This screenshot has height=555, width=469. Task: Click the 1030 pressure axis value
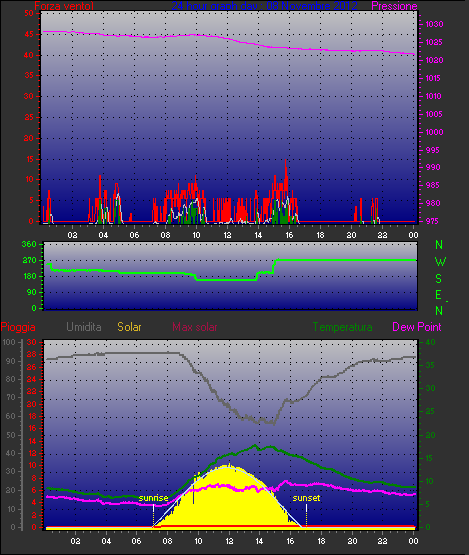coord(434,24)
